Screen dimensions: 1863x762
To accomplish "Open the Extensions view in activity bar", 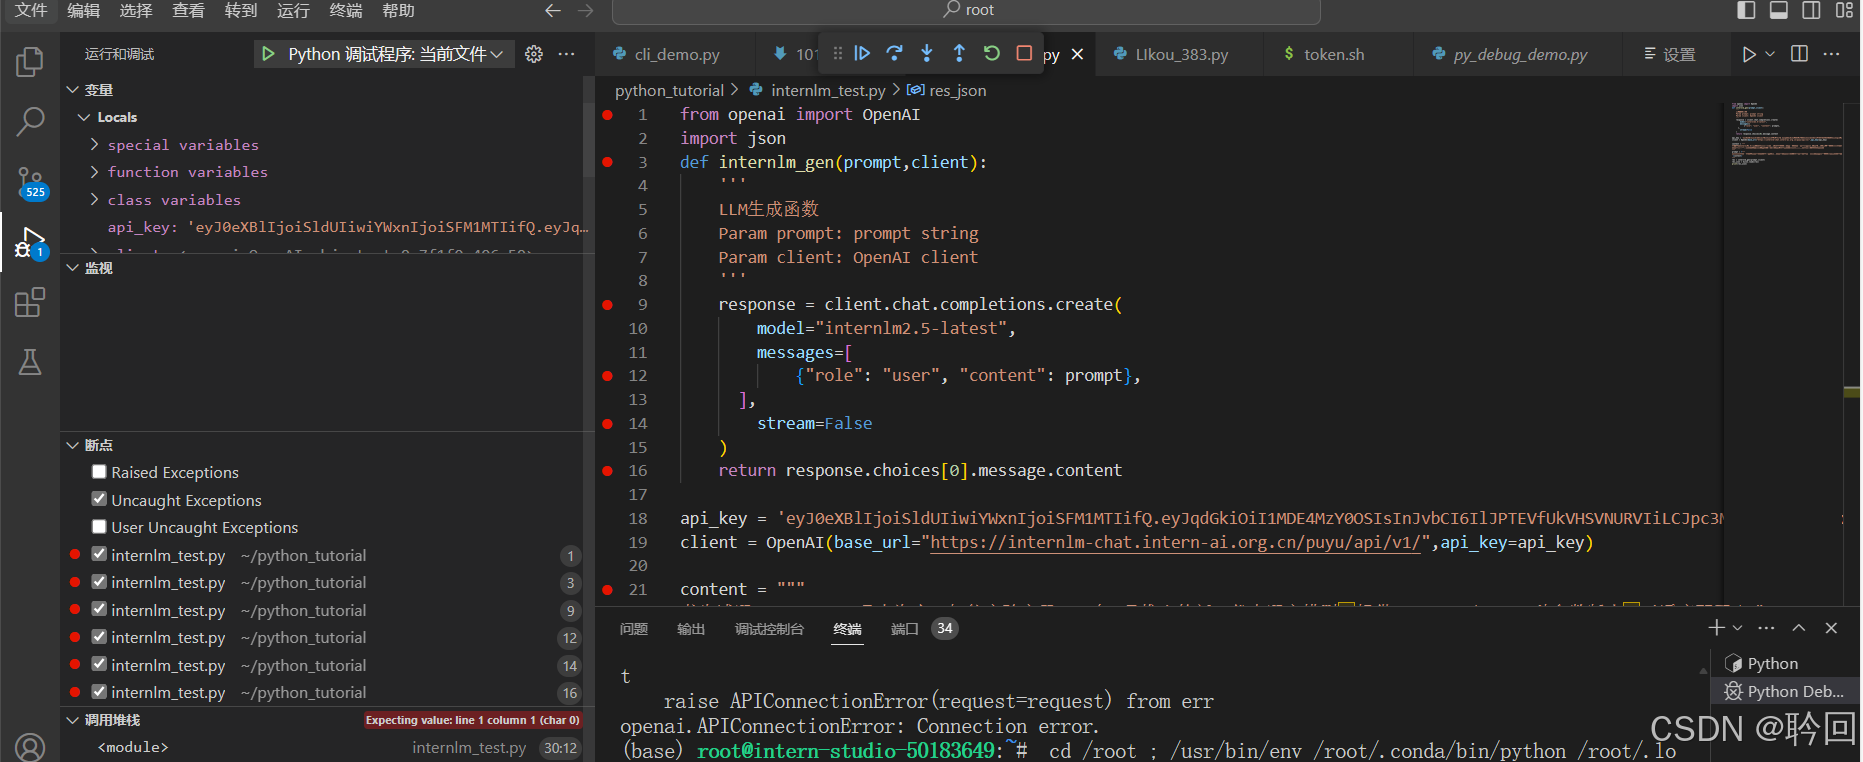I will [30, 302].
